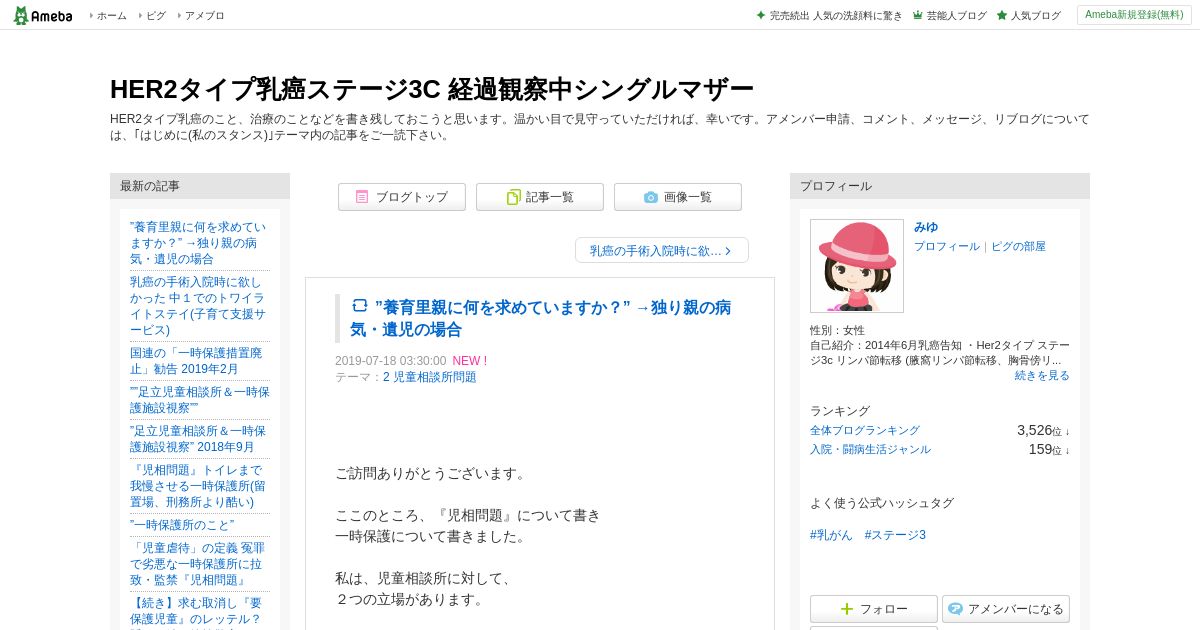Screen dimensions: 1200x630
Task: Click the profile avatar image
Action: click(857, 266)
